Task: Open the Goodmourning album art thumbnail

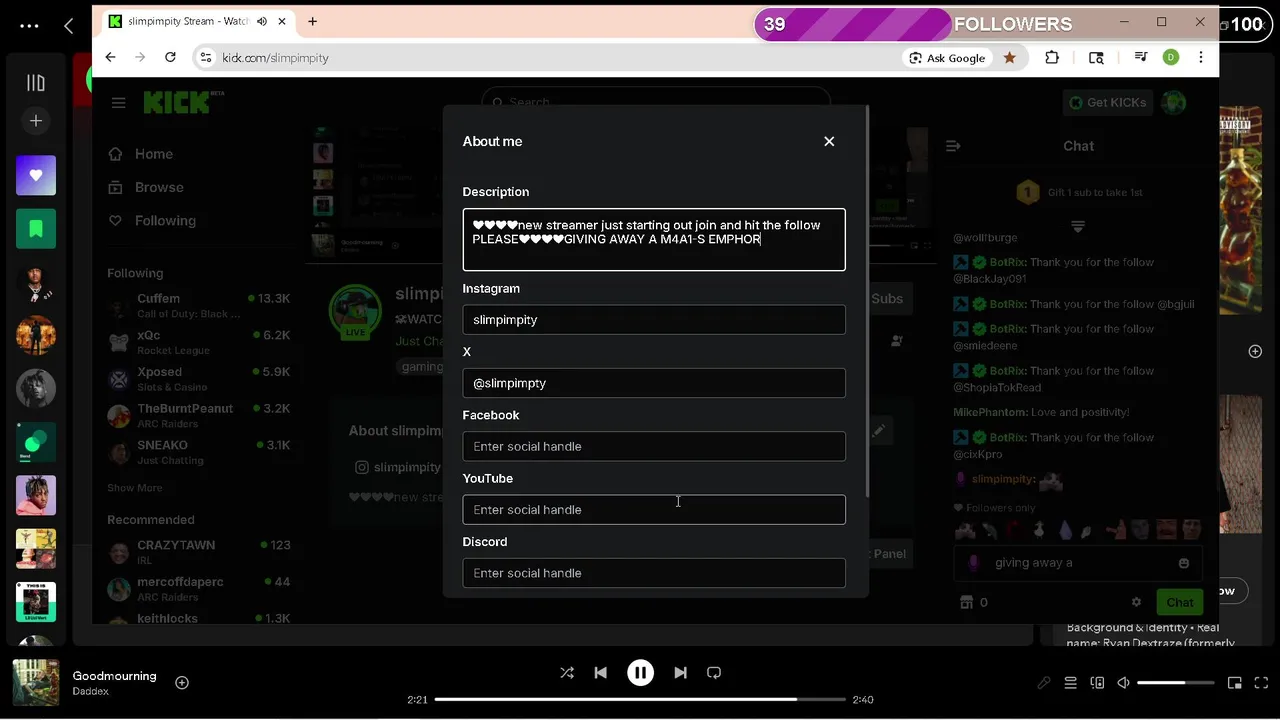Action: click(x=36, y=682)
